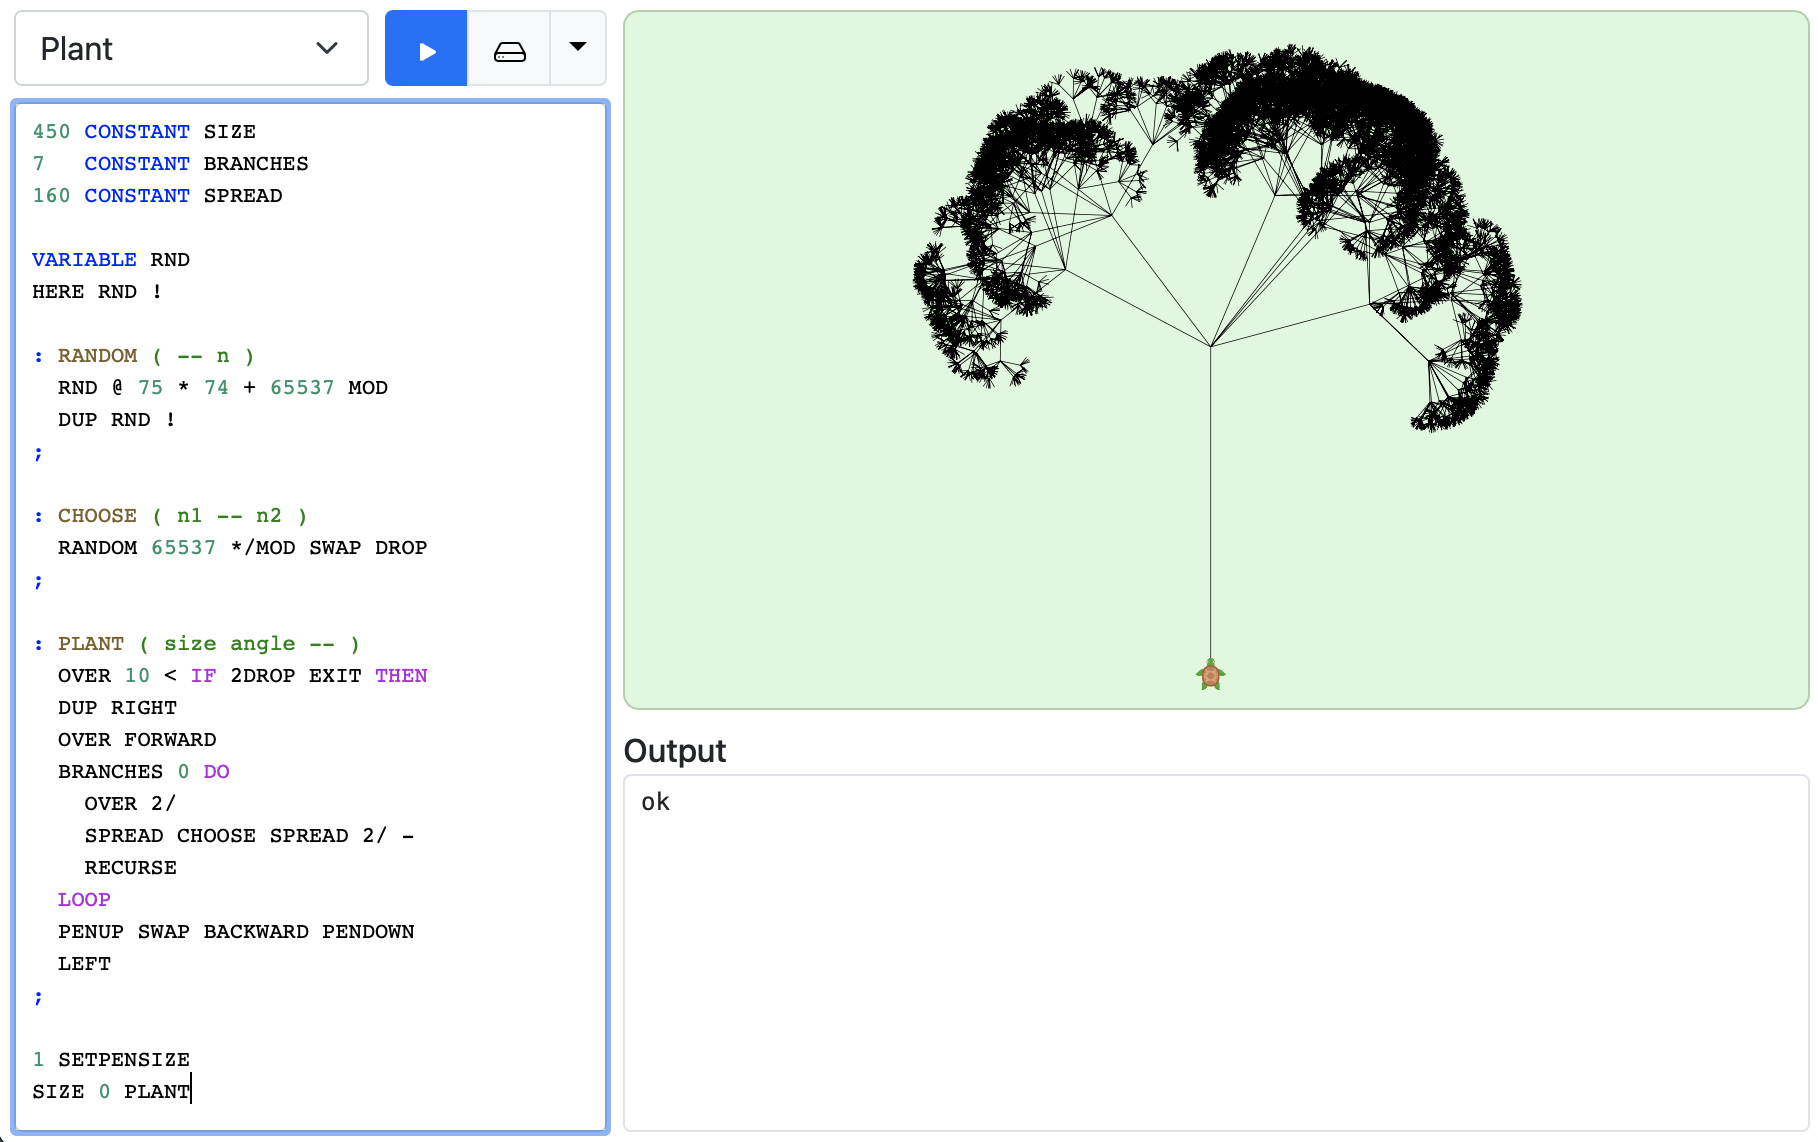This screenshot has width=1818, height=1142.
Task: Open the dropdown arrow next to eraser
Action: click(x=578, y=47)
